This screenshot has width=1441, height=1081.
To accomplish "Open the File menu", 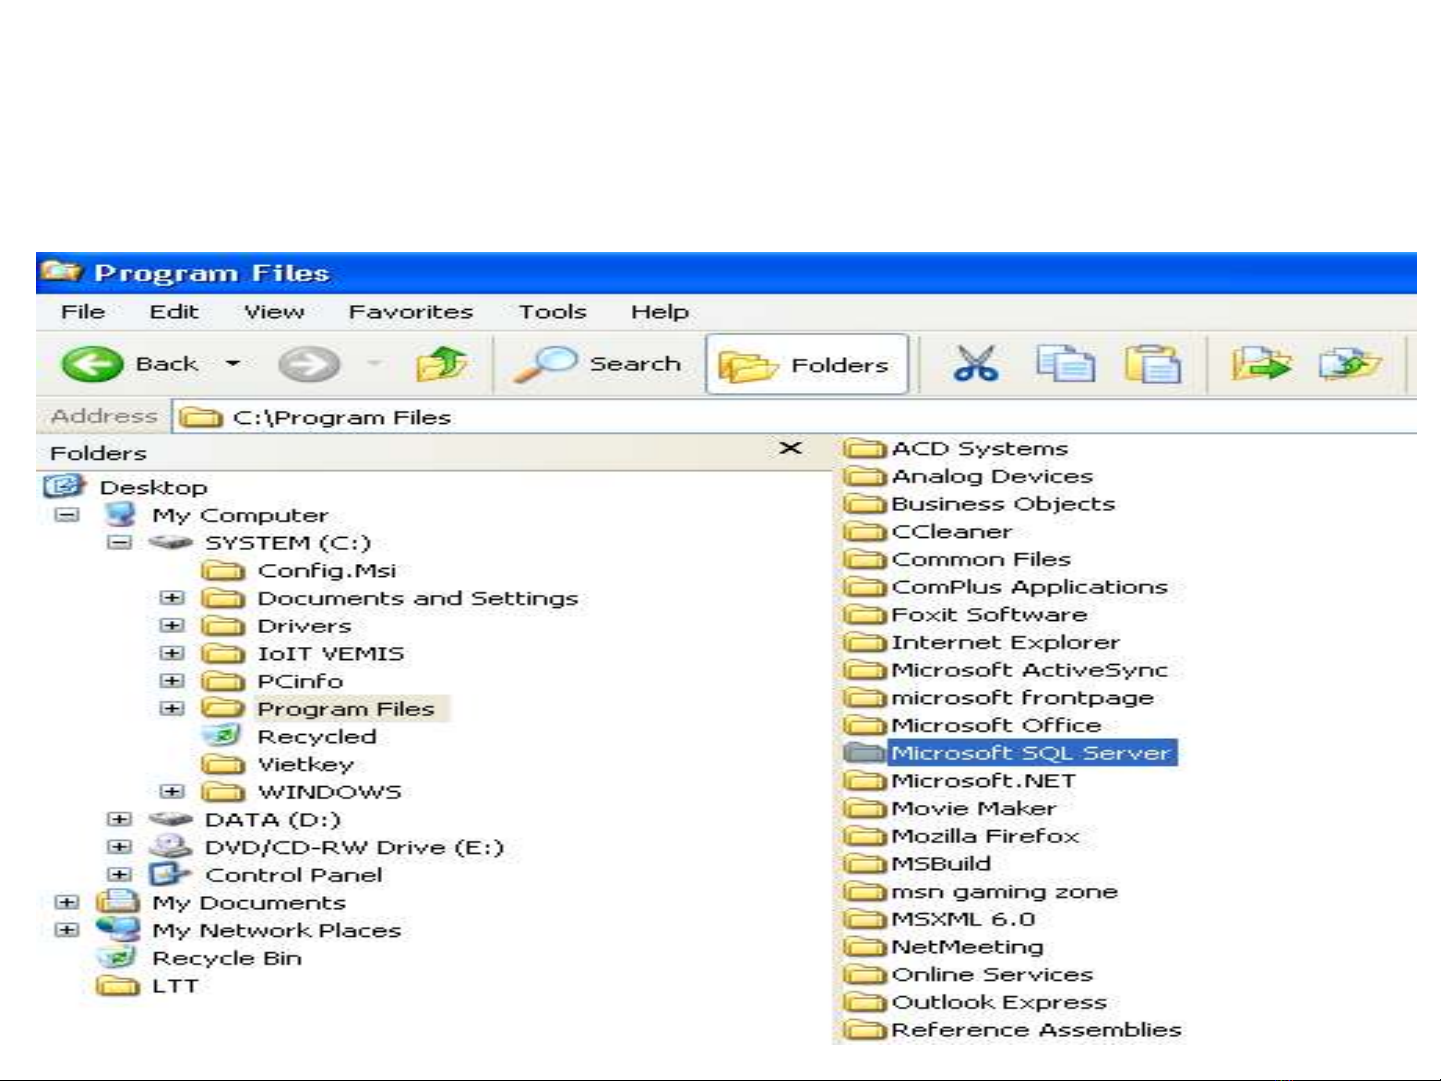I will click(x=83, y=312).
